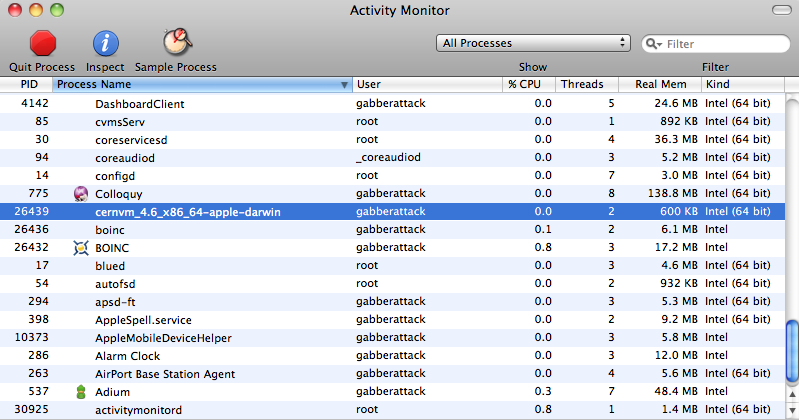Sort by % CPU column header
The width and height of the screenshot is (799, 420).
pos(528,84)
